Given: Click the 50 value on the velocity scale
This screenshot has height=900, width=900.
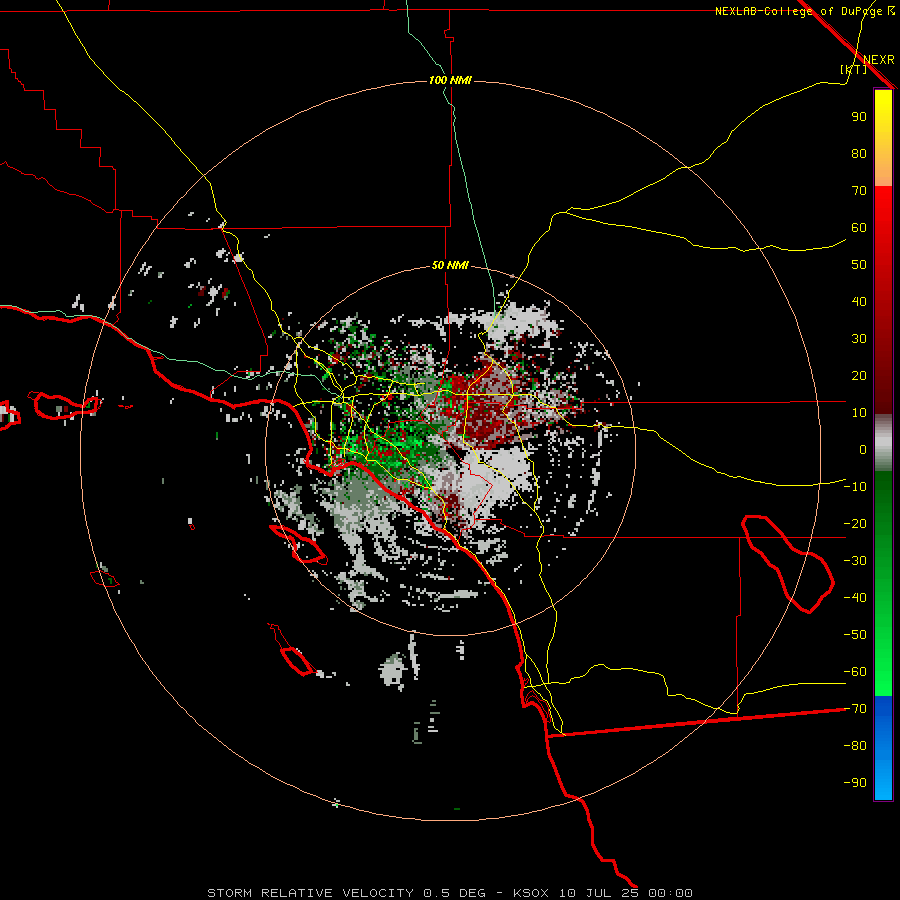Looking at the screenshot, I should click(859, 265).
